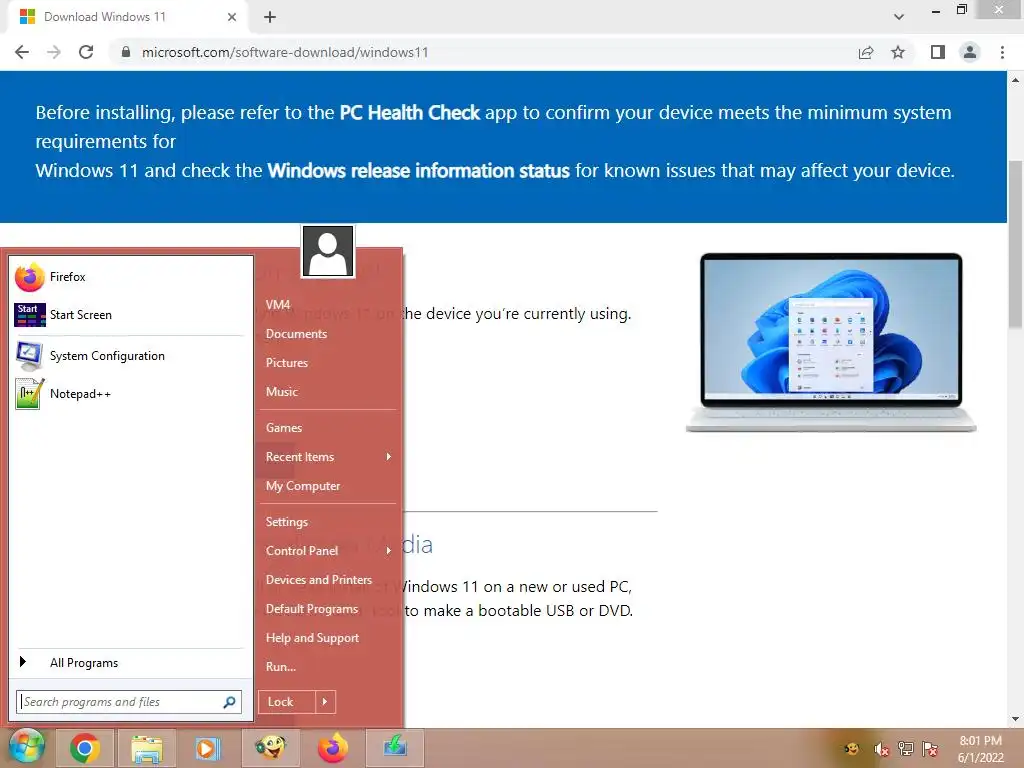The image size is (1024, 768).
Task: Click the scrollbar down arrow
Action: coord(1016,719)
